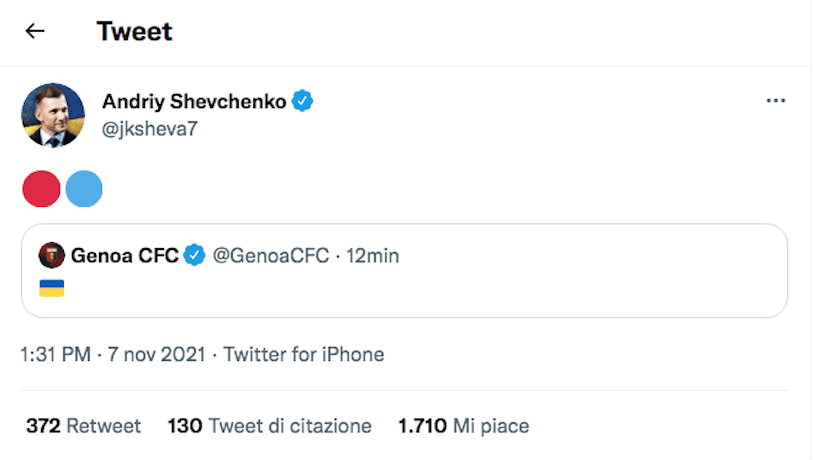
Task: Click the back arrow icon
Action: point(35,31)
